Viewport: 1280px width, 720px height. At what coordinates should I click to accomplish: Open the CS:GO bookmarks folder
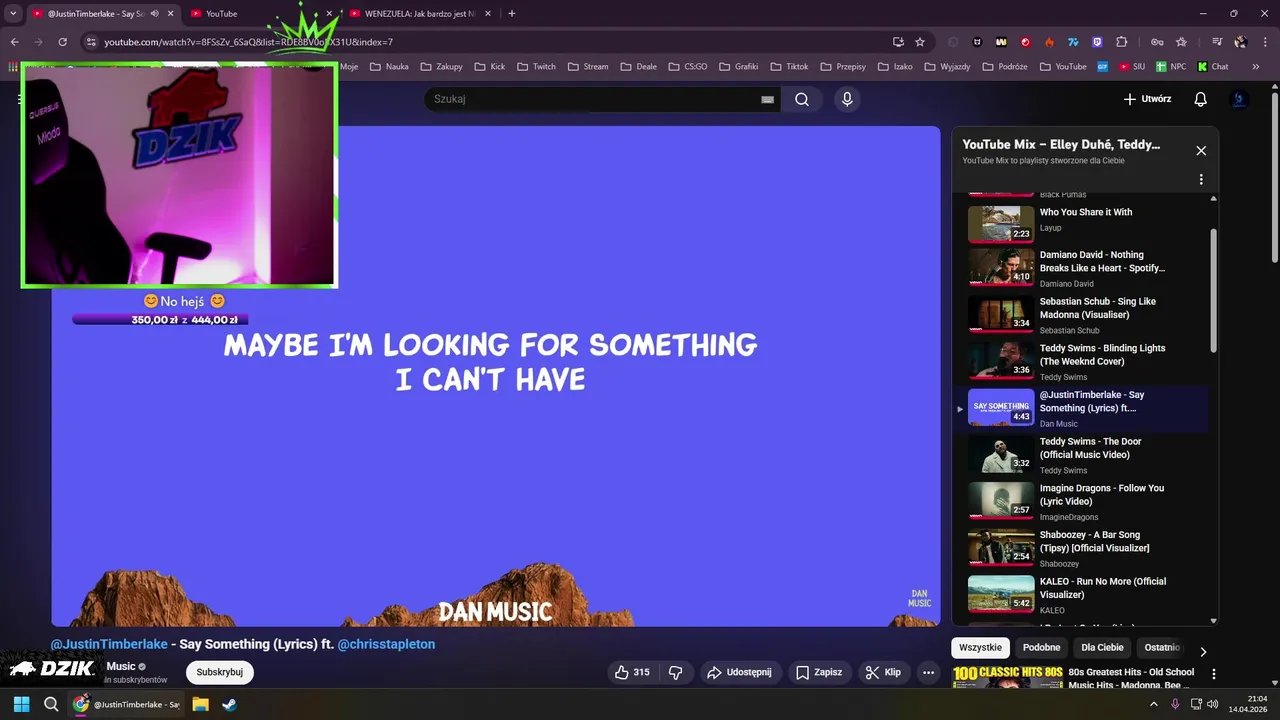(x=687, y=67)
